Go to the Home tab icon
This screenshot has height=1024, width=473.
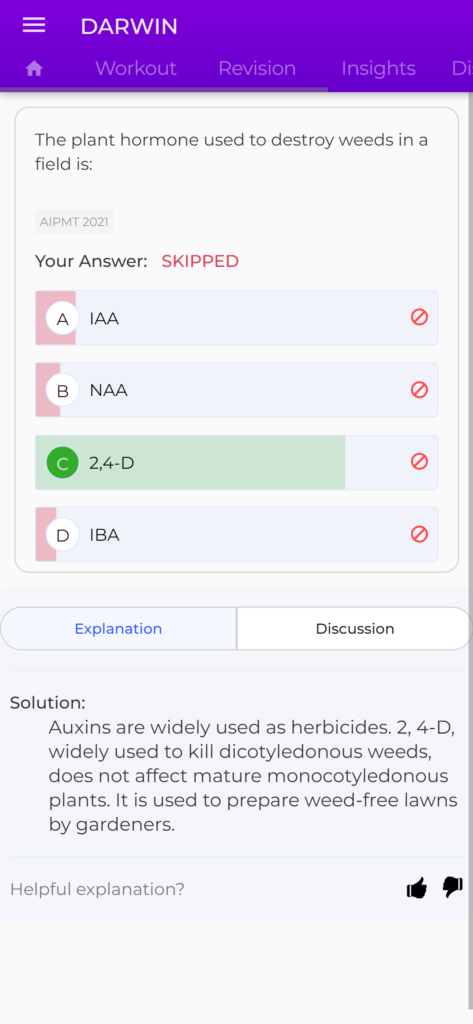click(x=34, y=69)
